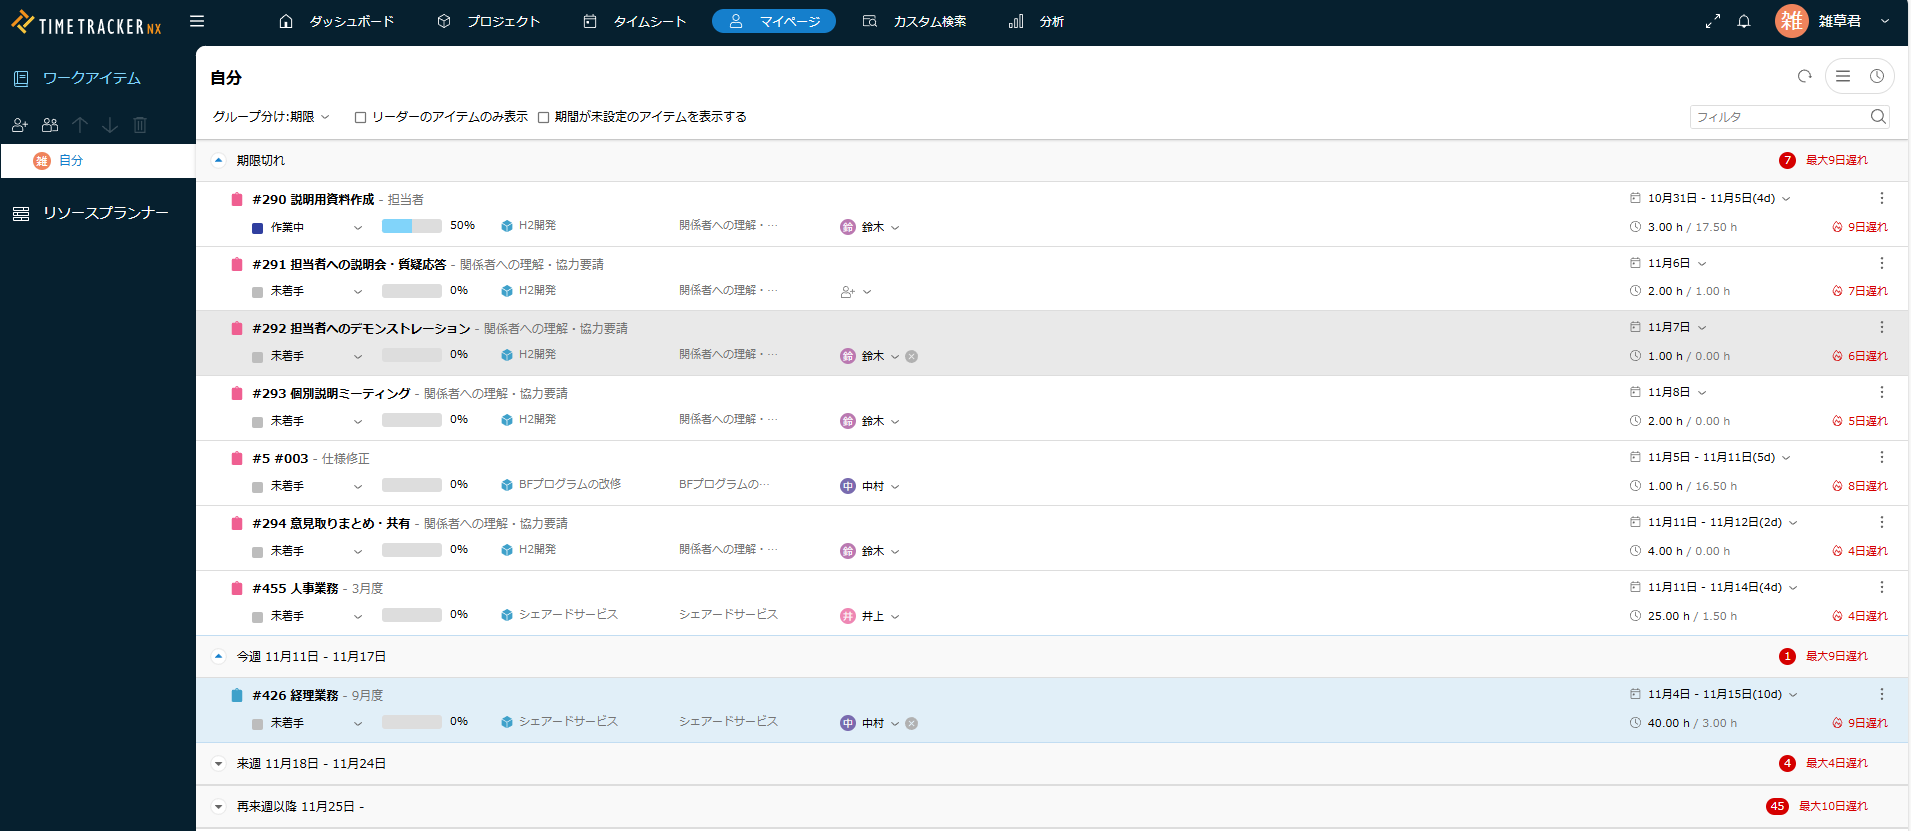Collapse the 期限切れ group
Screen dimensions: 1911x831
click(x=218, y=160)
